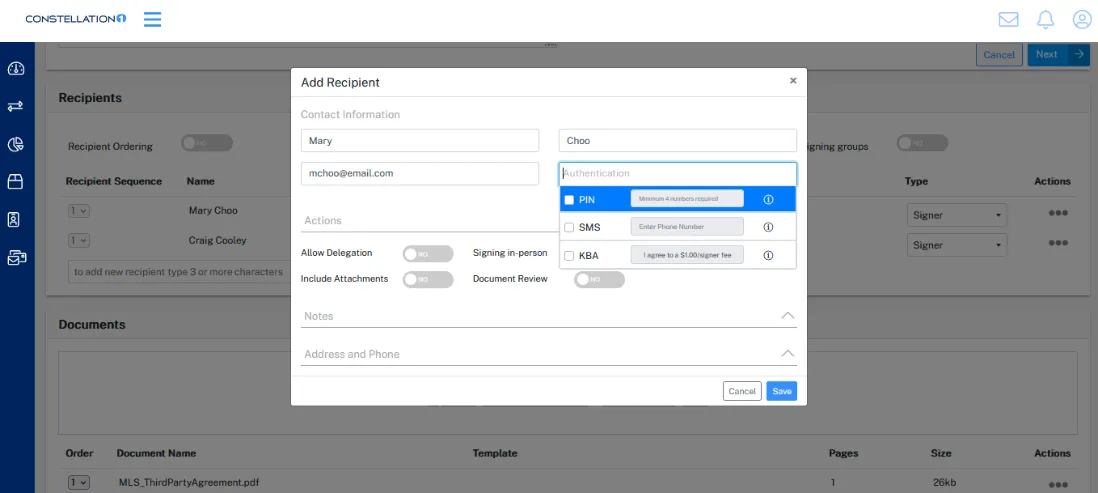Viewport: 1098px width, 493px height.
Task: Open the notifications bell icon
Action: (x=1045, y=20)
